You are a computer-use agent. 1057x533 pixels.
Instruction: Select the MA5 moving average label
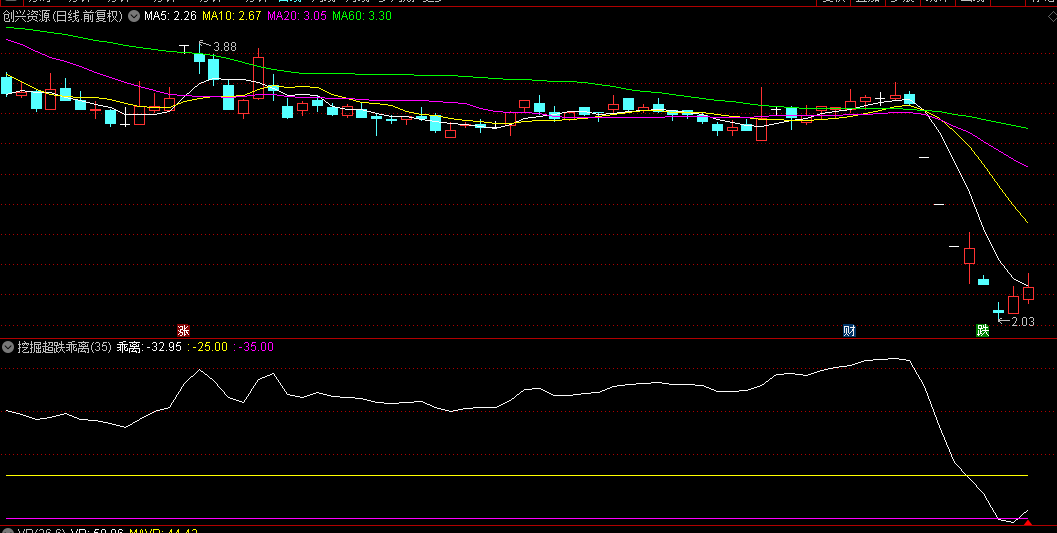pos(170,16)
